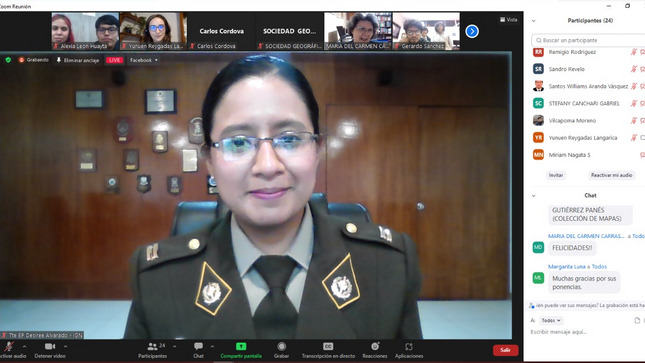Image resolution: width=645 pixels, height=363 pixels.
Task: Open the Chat panel icon in toolbar
Action: pyautogui.click(x=198, y=347)
